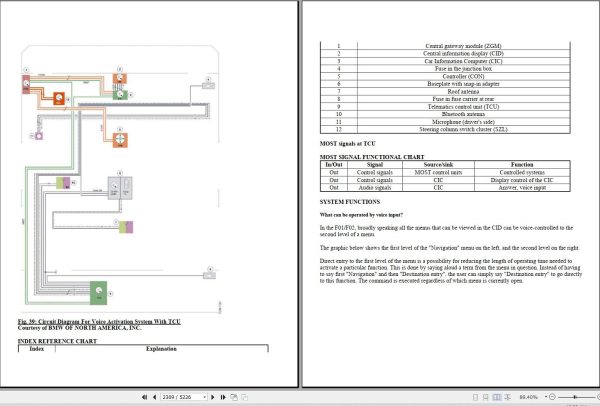
Task: Click 'Roof antenna' row
Action: [445, 91]
